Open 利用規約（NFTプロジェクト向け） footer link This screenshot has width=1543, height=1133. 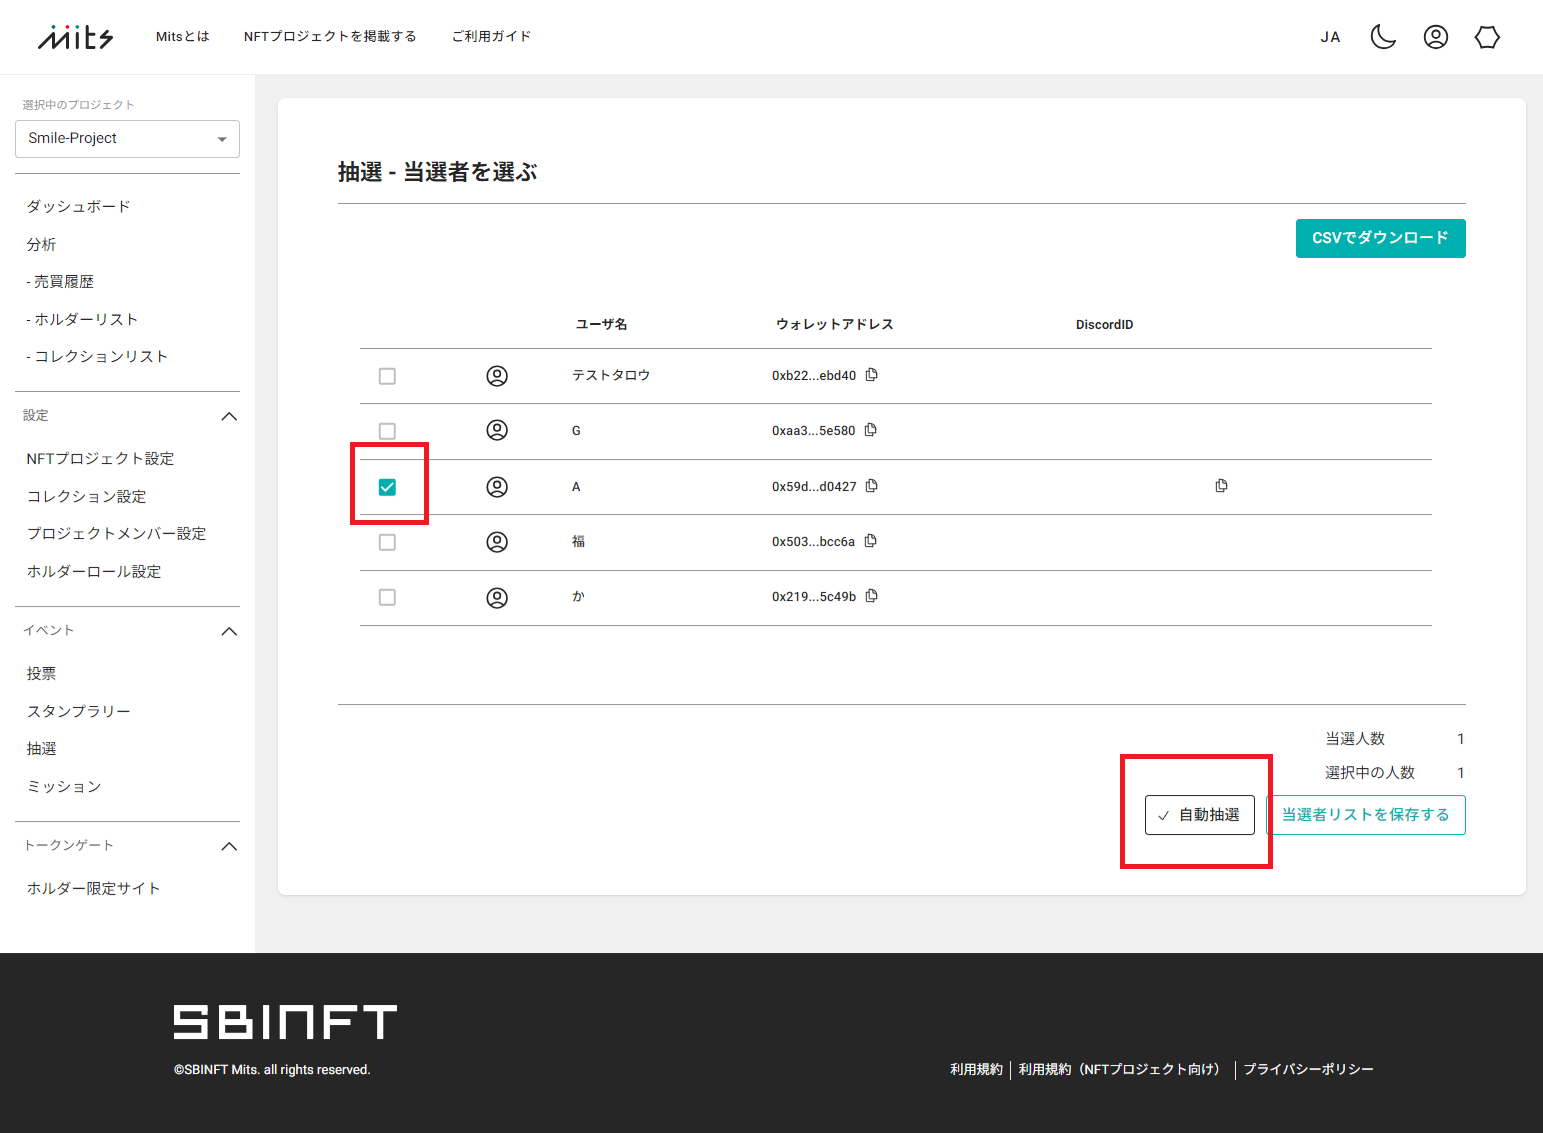pos(1122,1069)
